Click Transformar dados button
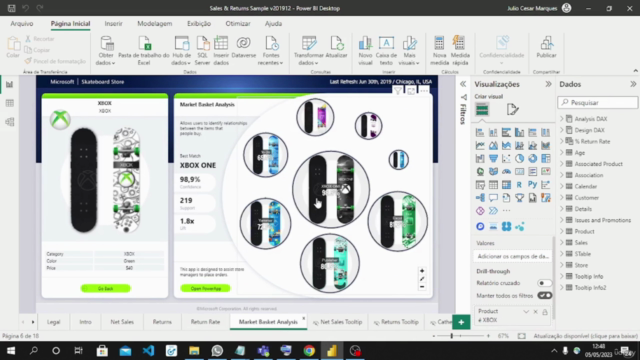This screenshot has height=360, width=640. pos(309,51)
